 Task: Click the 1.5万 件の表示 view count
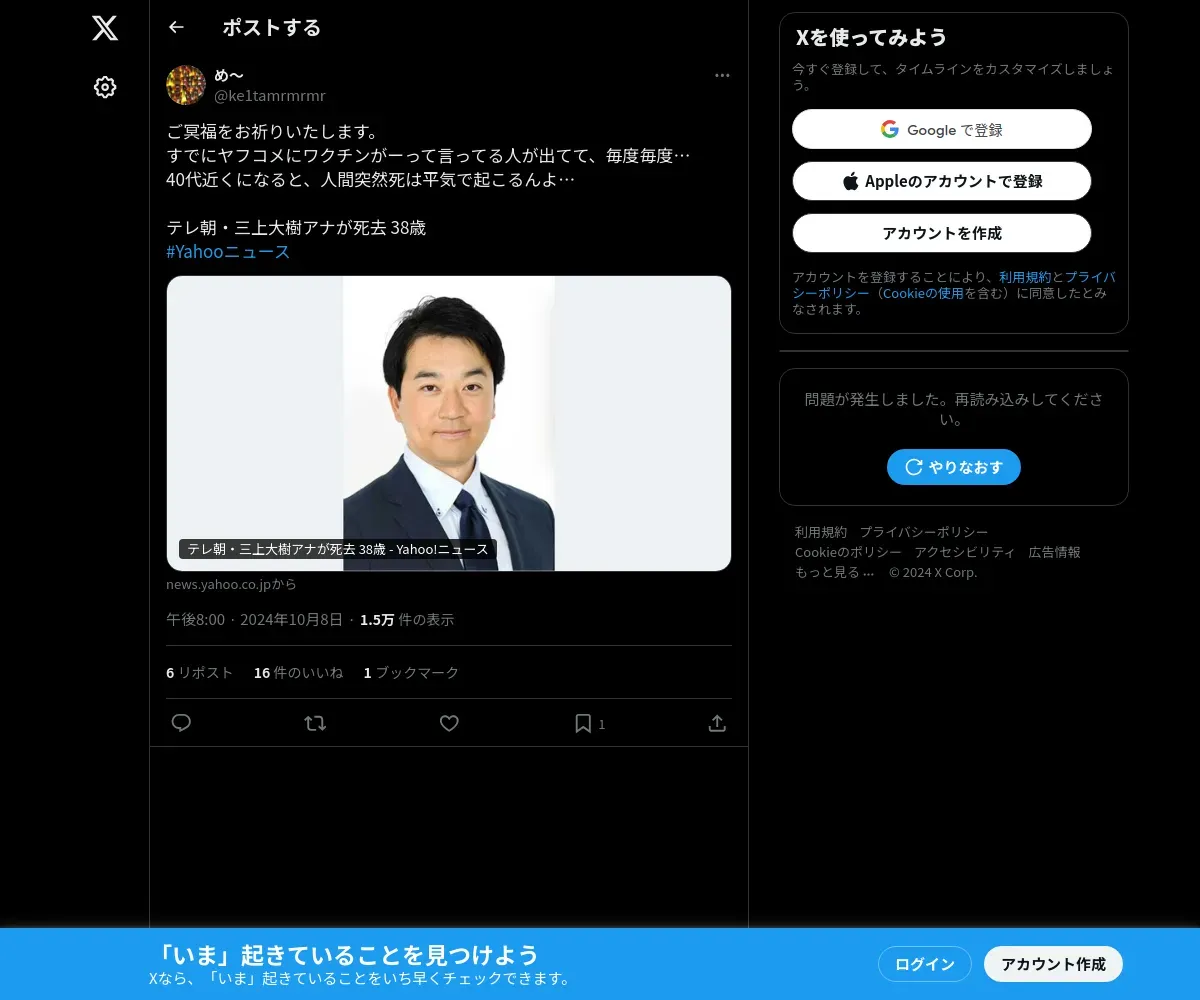pos(407,620)
